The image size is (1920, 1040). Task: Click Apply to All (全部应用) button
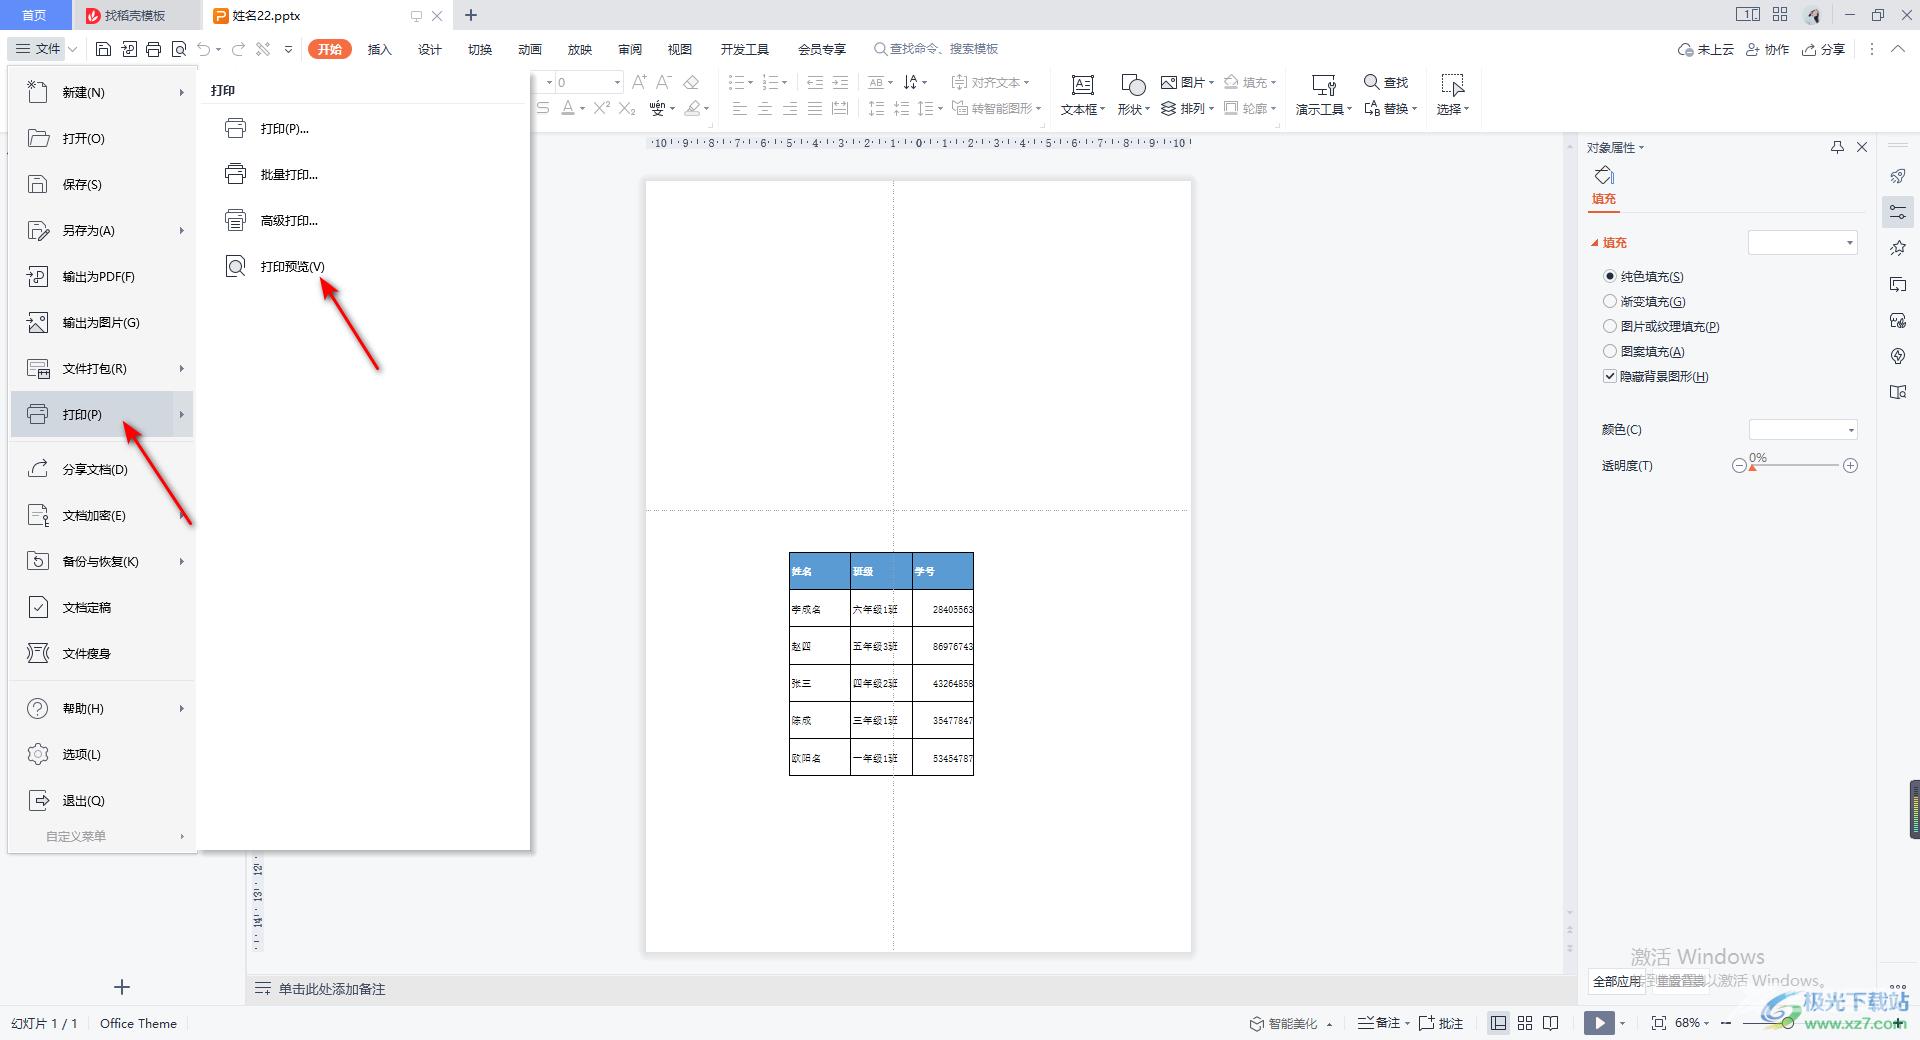click(1617, 981)
